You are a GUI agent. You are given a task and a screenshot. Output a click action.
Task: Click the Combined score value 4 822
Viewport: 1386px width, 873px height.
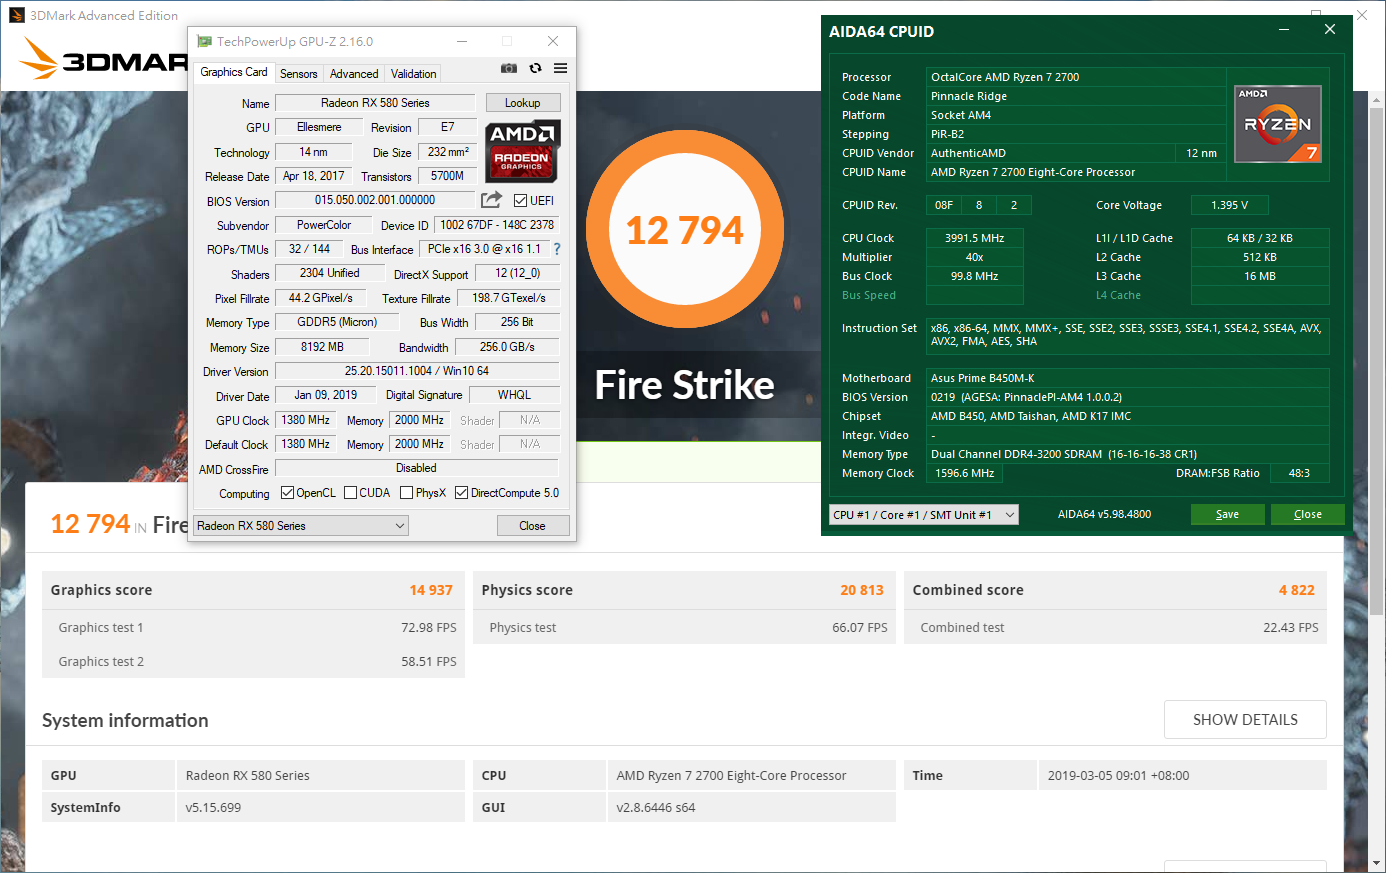(1297, 590)
